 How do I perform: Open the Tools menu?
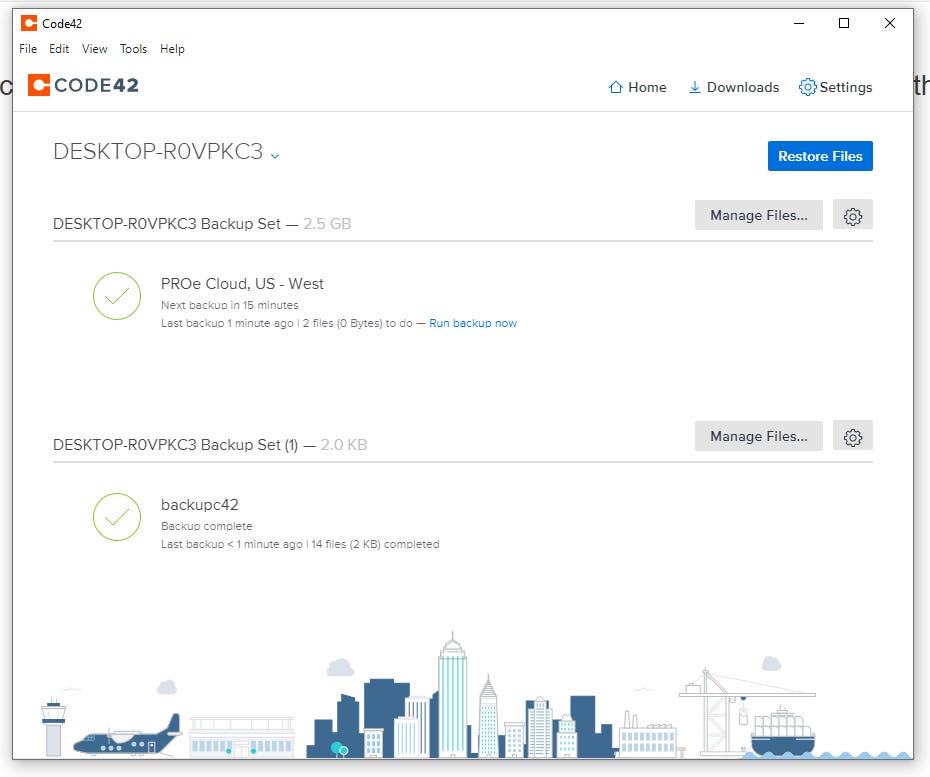(x=133, y=49)
